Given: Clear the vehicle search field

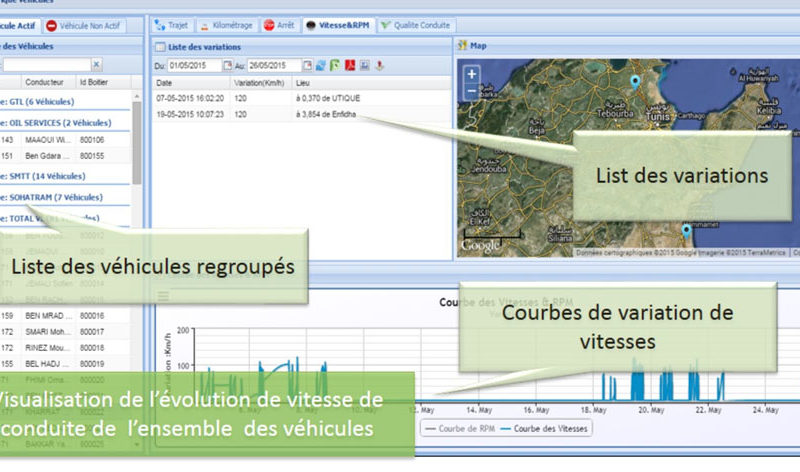Looking at the screenshot, I should (126, 64).
